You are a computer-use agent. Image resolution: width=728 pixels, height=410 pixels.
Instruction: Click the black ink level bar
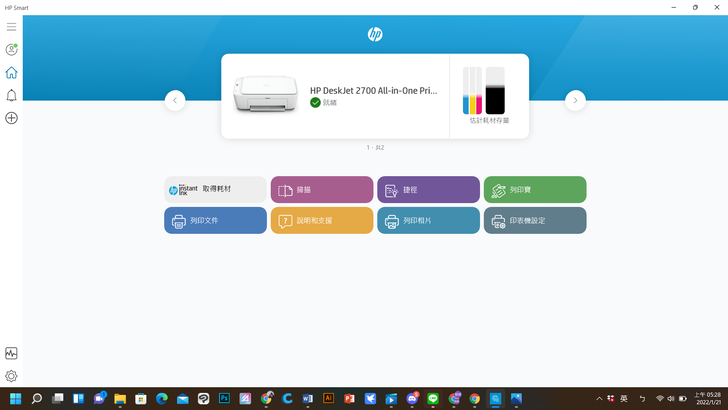point(495,91)
